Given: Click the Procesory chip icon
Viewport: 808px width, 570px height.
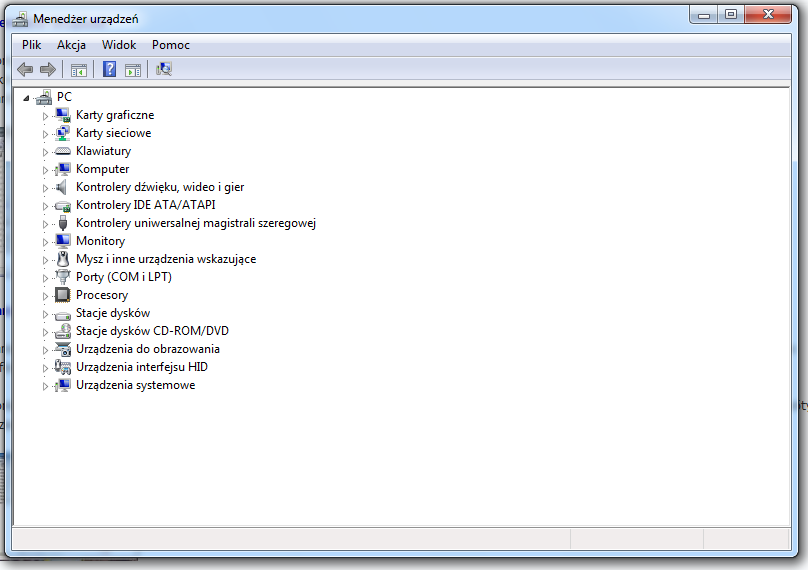Looking at the screenshot, I should pyautogui.click(x=62, y=295).
